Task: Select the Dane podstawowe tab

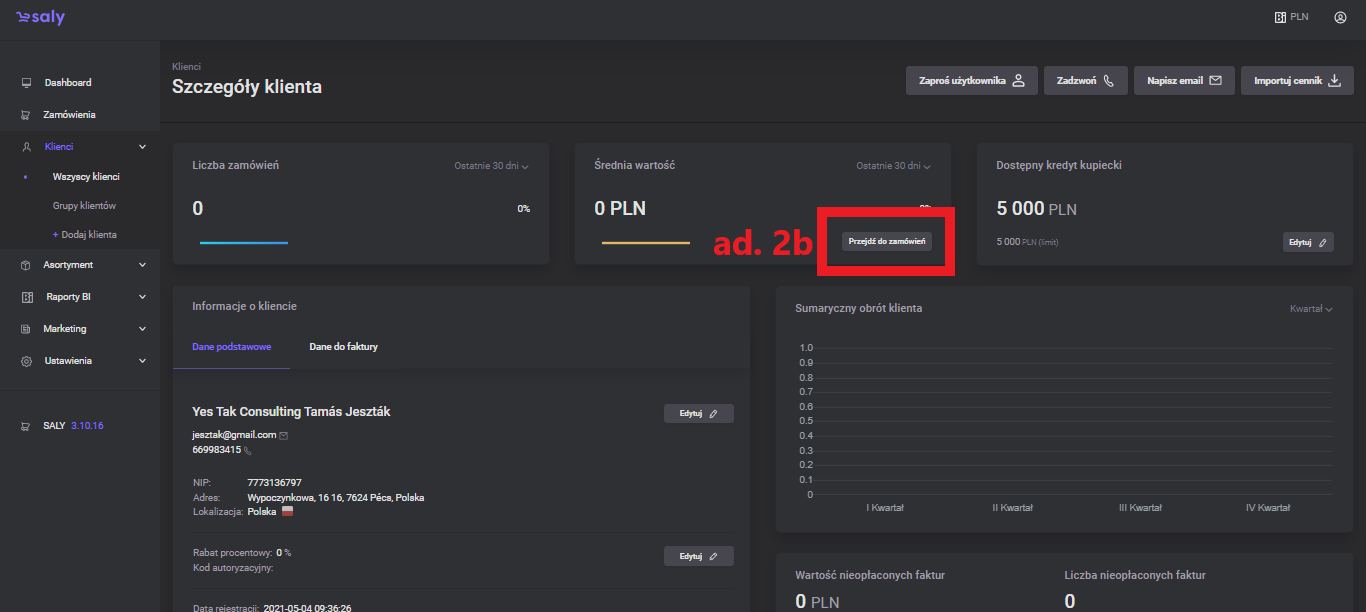Action: (x=231, y=347)
